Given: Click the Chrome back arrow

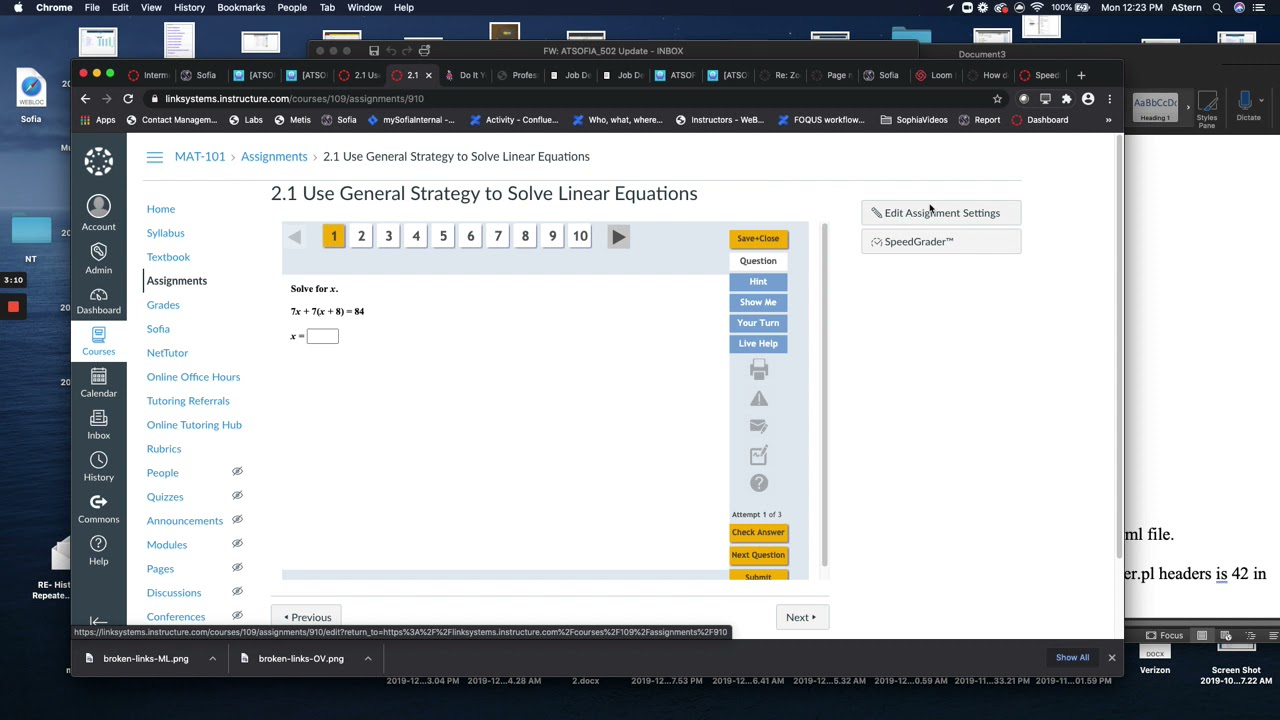Looking at the screenshot, I should tap(85, 99).
